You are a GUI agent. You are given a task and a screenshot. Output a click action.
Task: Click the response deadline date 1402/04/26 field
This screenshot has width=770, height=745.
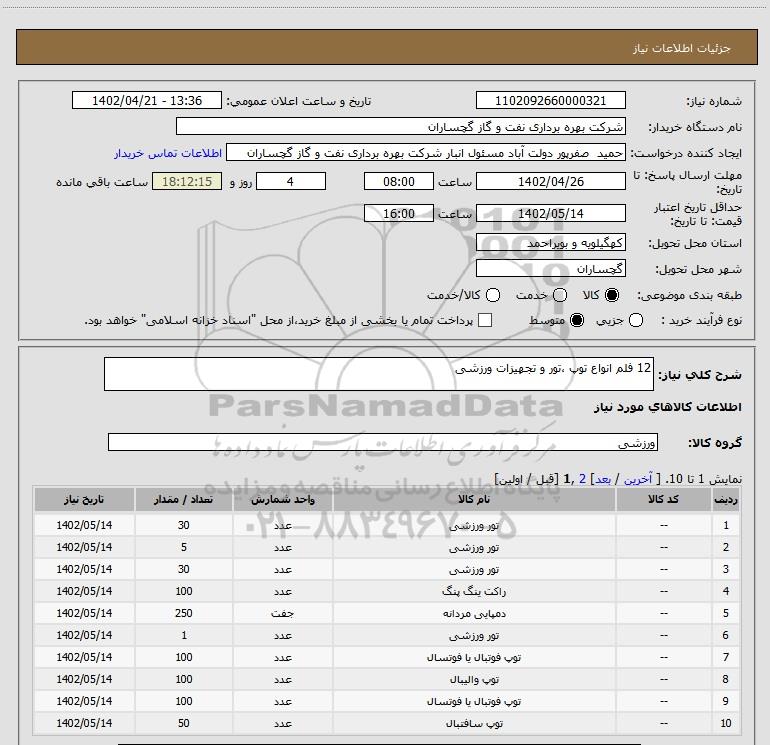click(x=550, y=181)
